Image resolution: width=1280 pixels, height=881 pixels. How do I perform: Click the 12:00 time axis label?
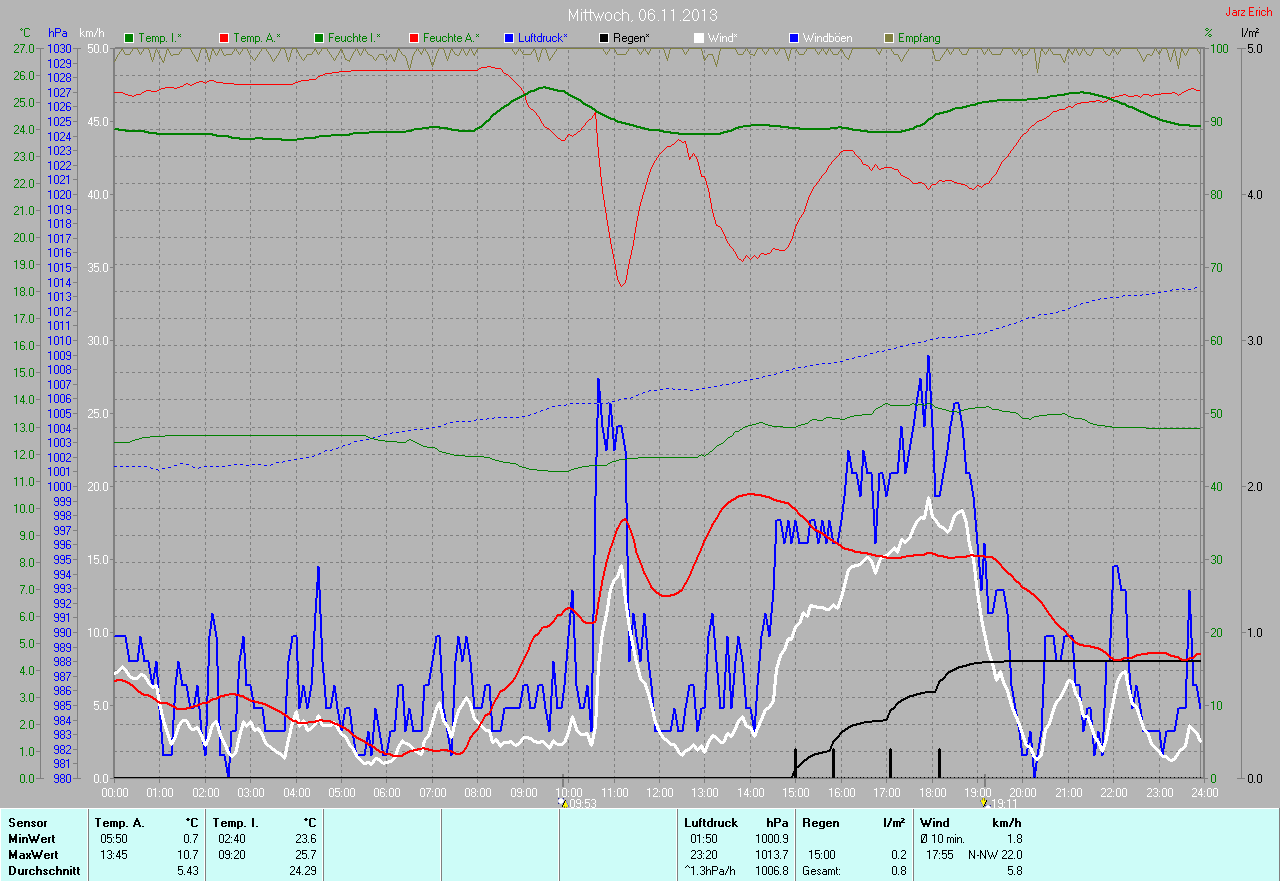(x=659, y=793)
